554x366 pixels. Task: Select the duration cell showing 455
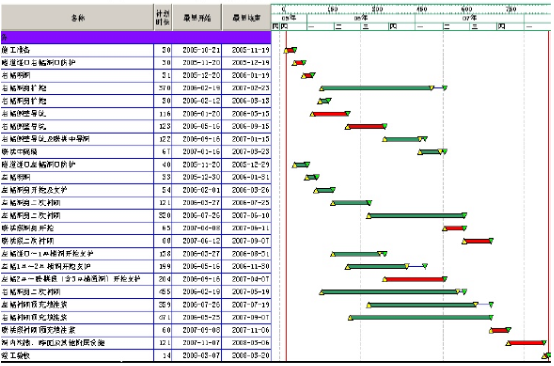coord(163,292)
